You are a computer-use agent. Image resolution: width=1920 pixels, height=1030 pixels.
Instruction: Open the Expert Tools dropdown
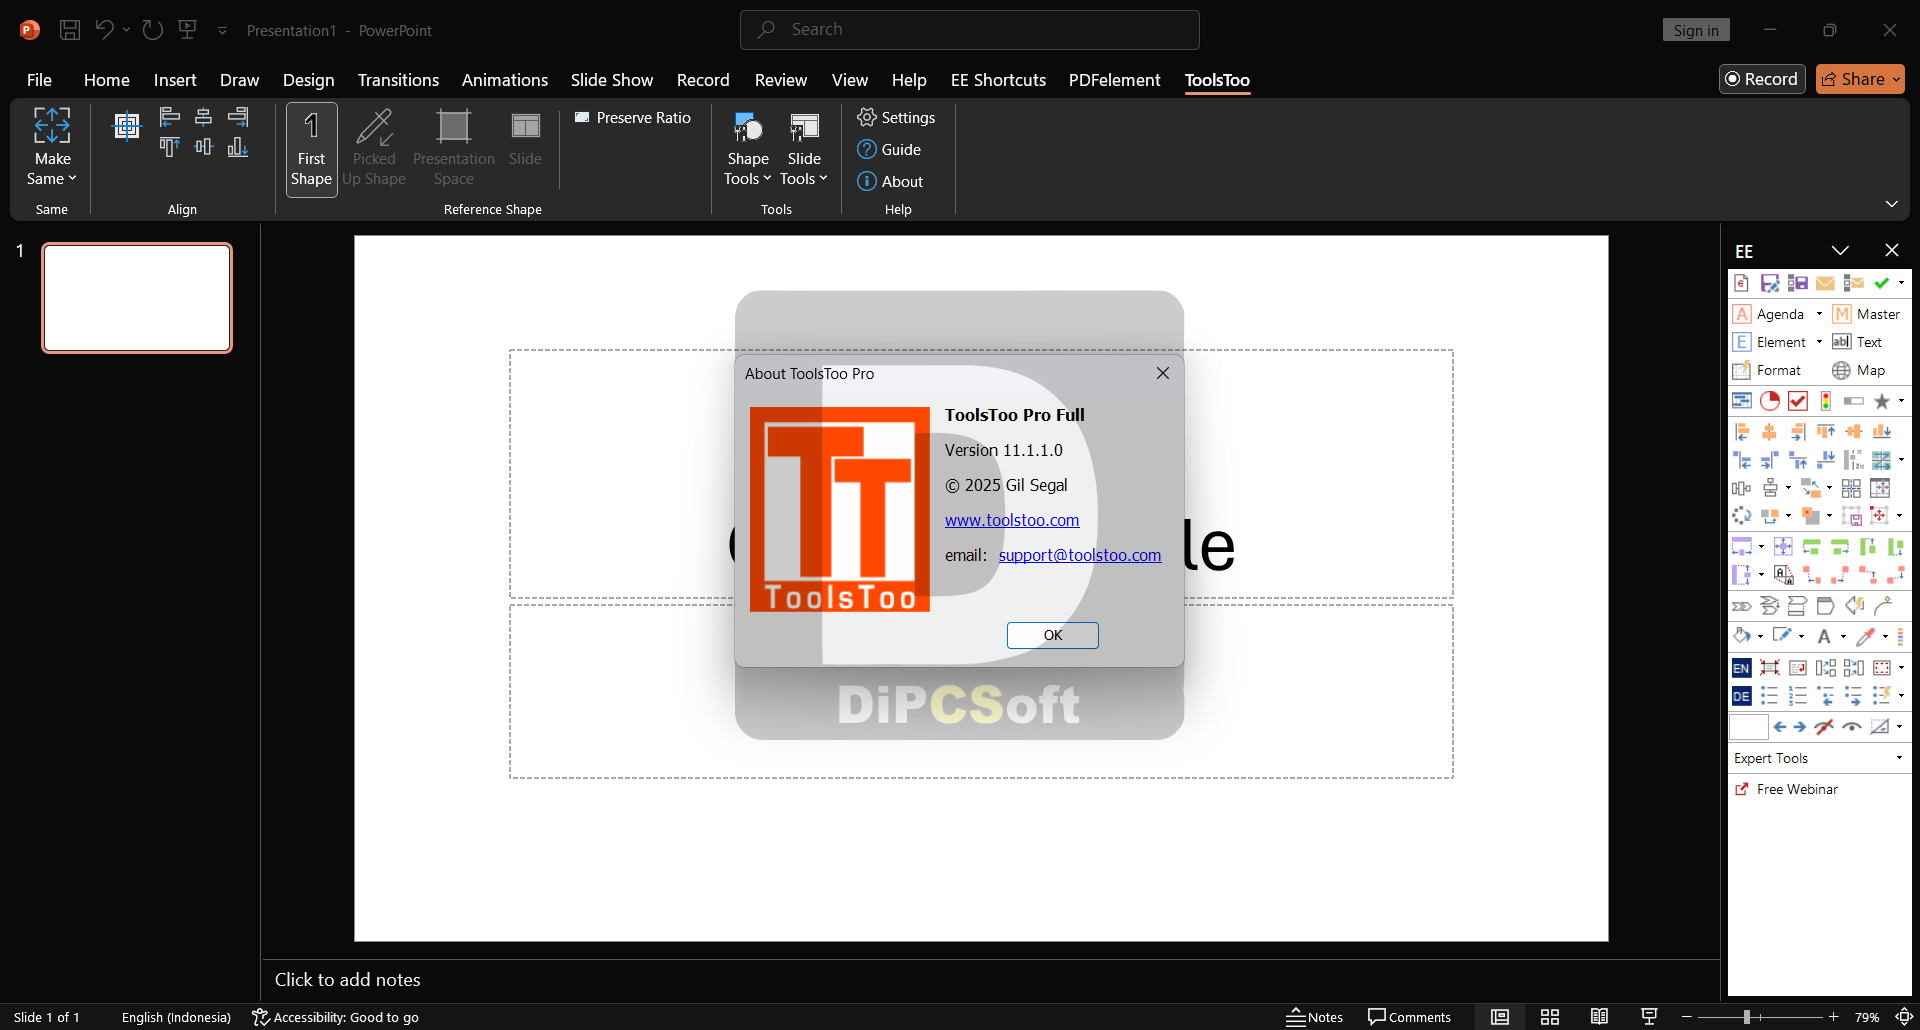click(x=1818, y=758)
